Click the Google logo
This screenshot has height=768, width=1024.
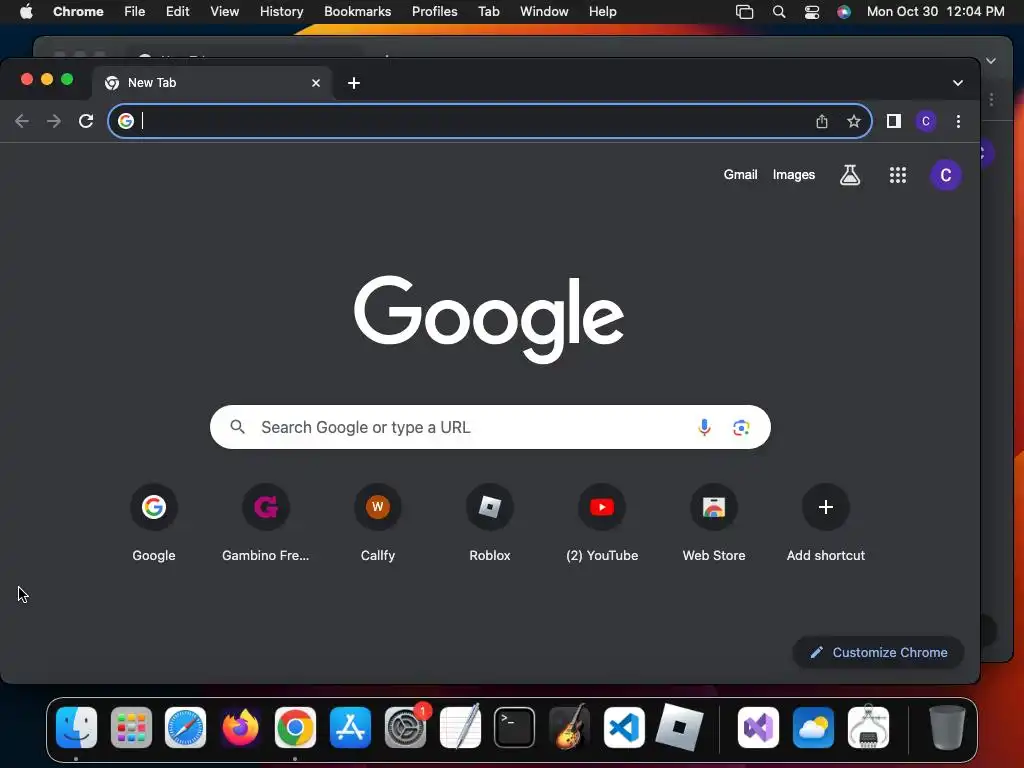coord(489,319)
